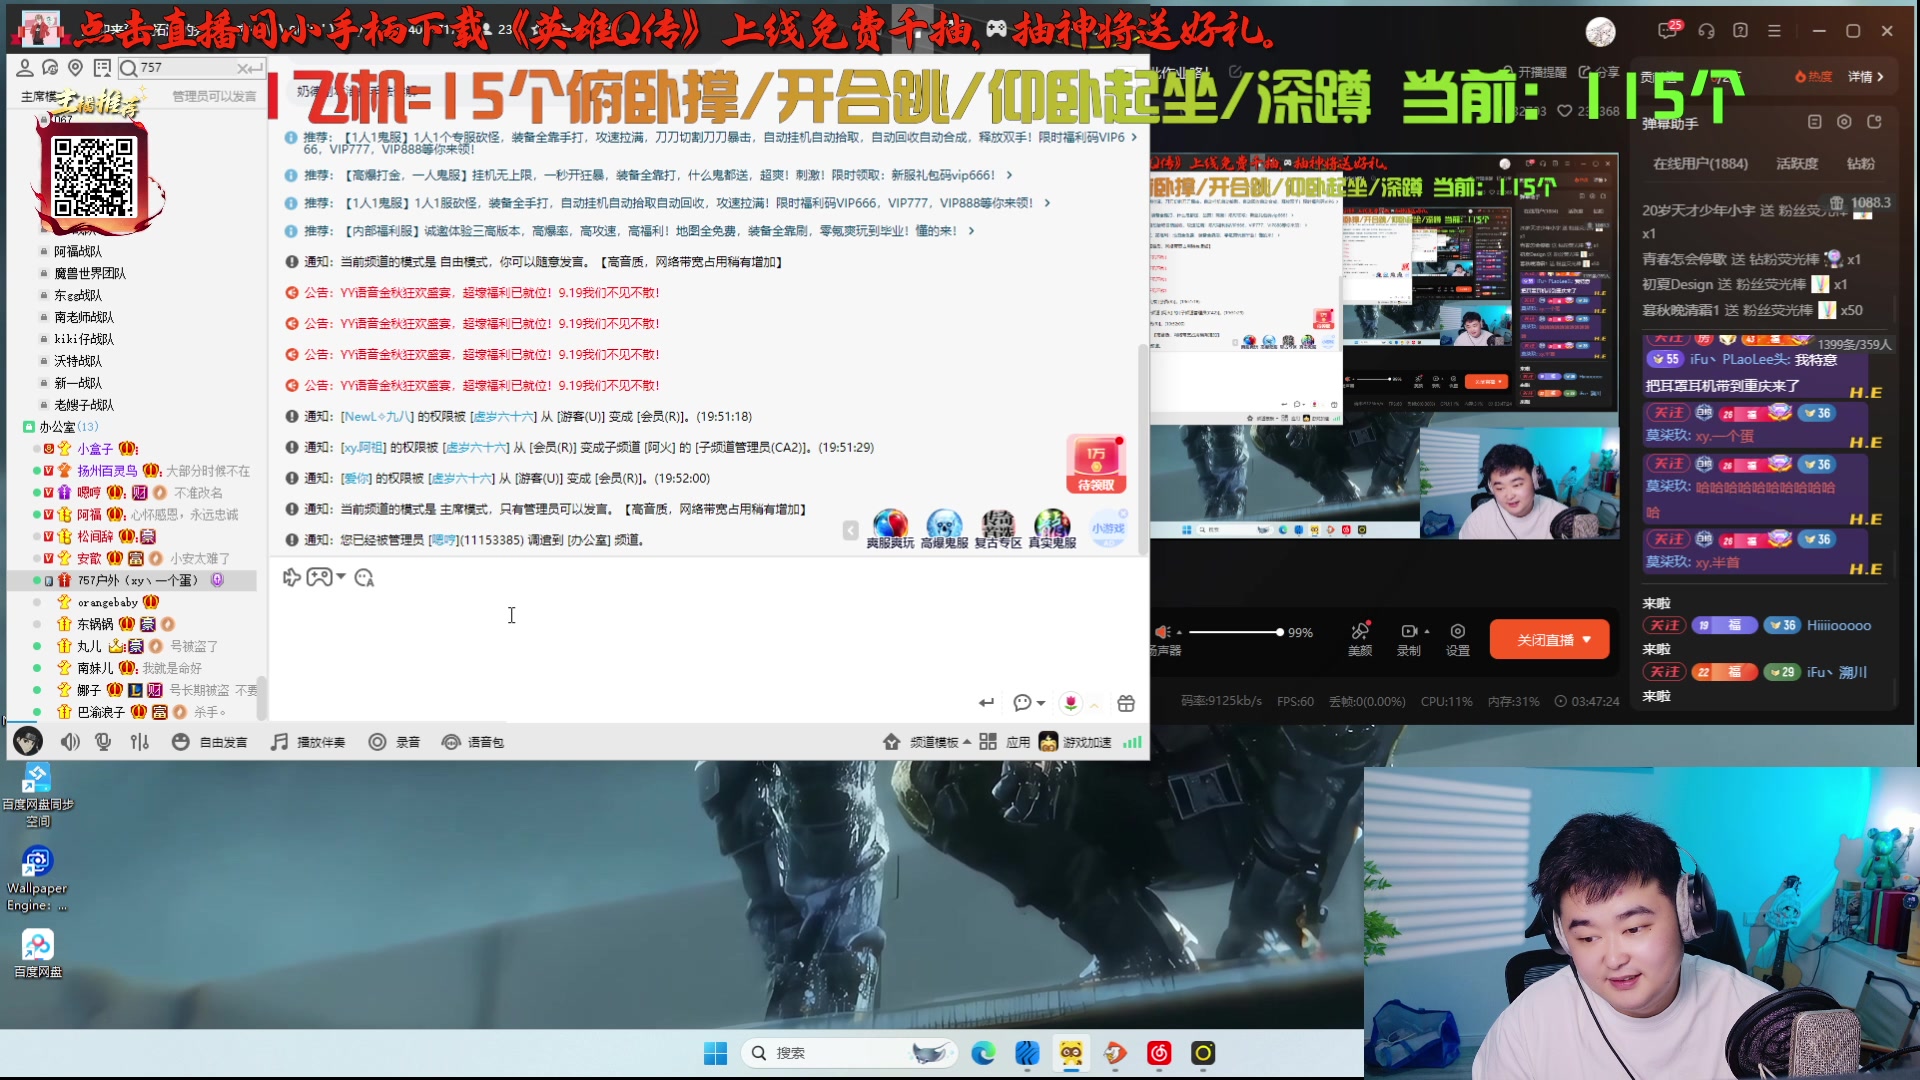
Task: Collapse the game shortcuts with left arrow
Action: coord(850,531)
